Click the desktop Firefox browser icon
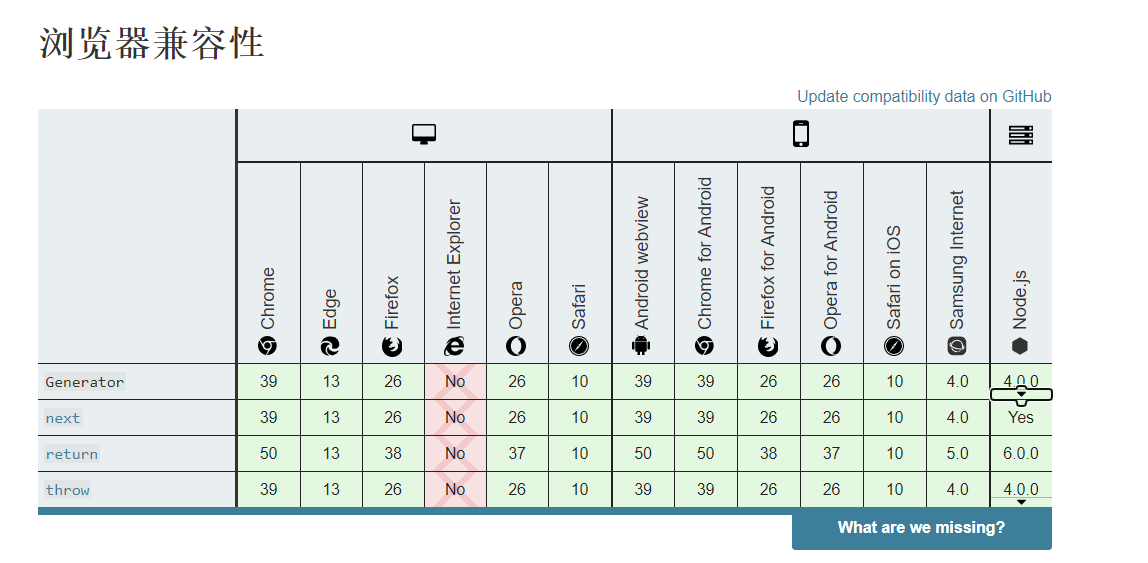Screen dimensions: 1148x563 392,346
